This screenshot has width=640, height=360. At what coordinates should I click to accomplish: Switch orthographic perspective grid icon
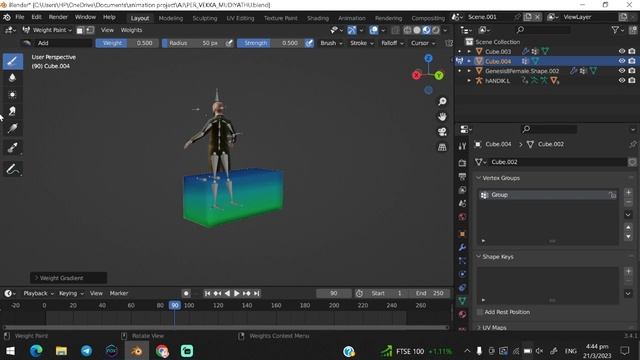(442, 147)
